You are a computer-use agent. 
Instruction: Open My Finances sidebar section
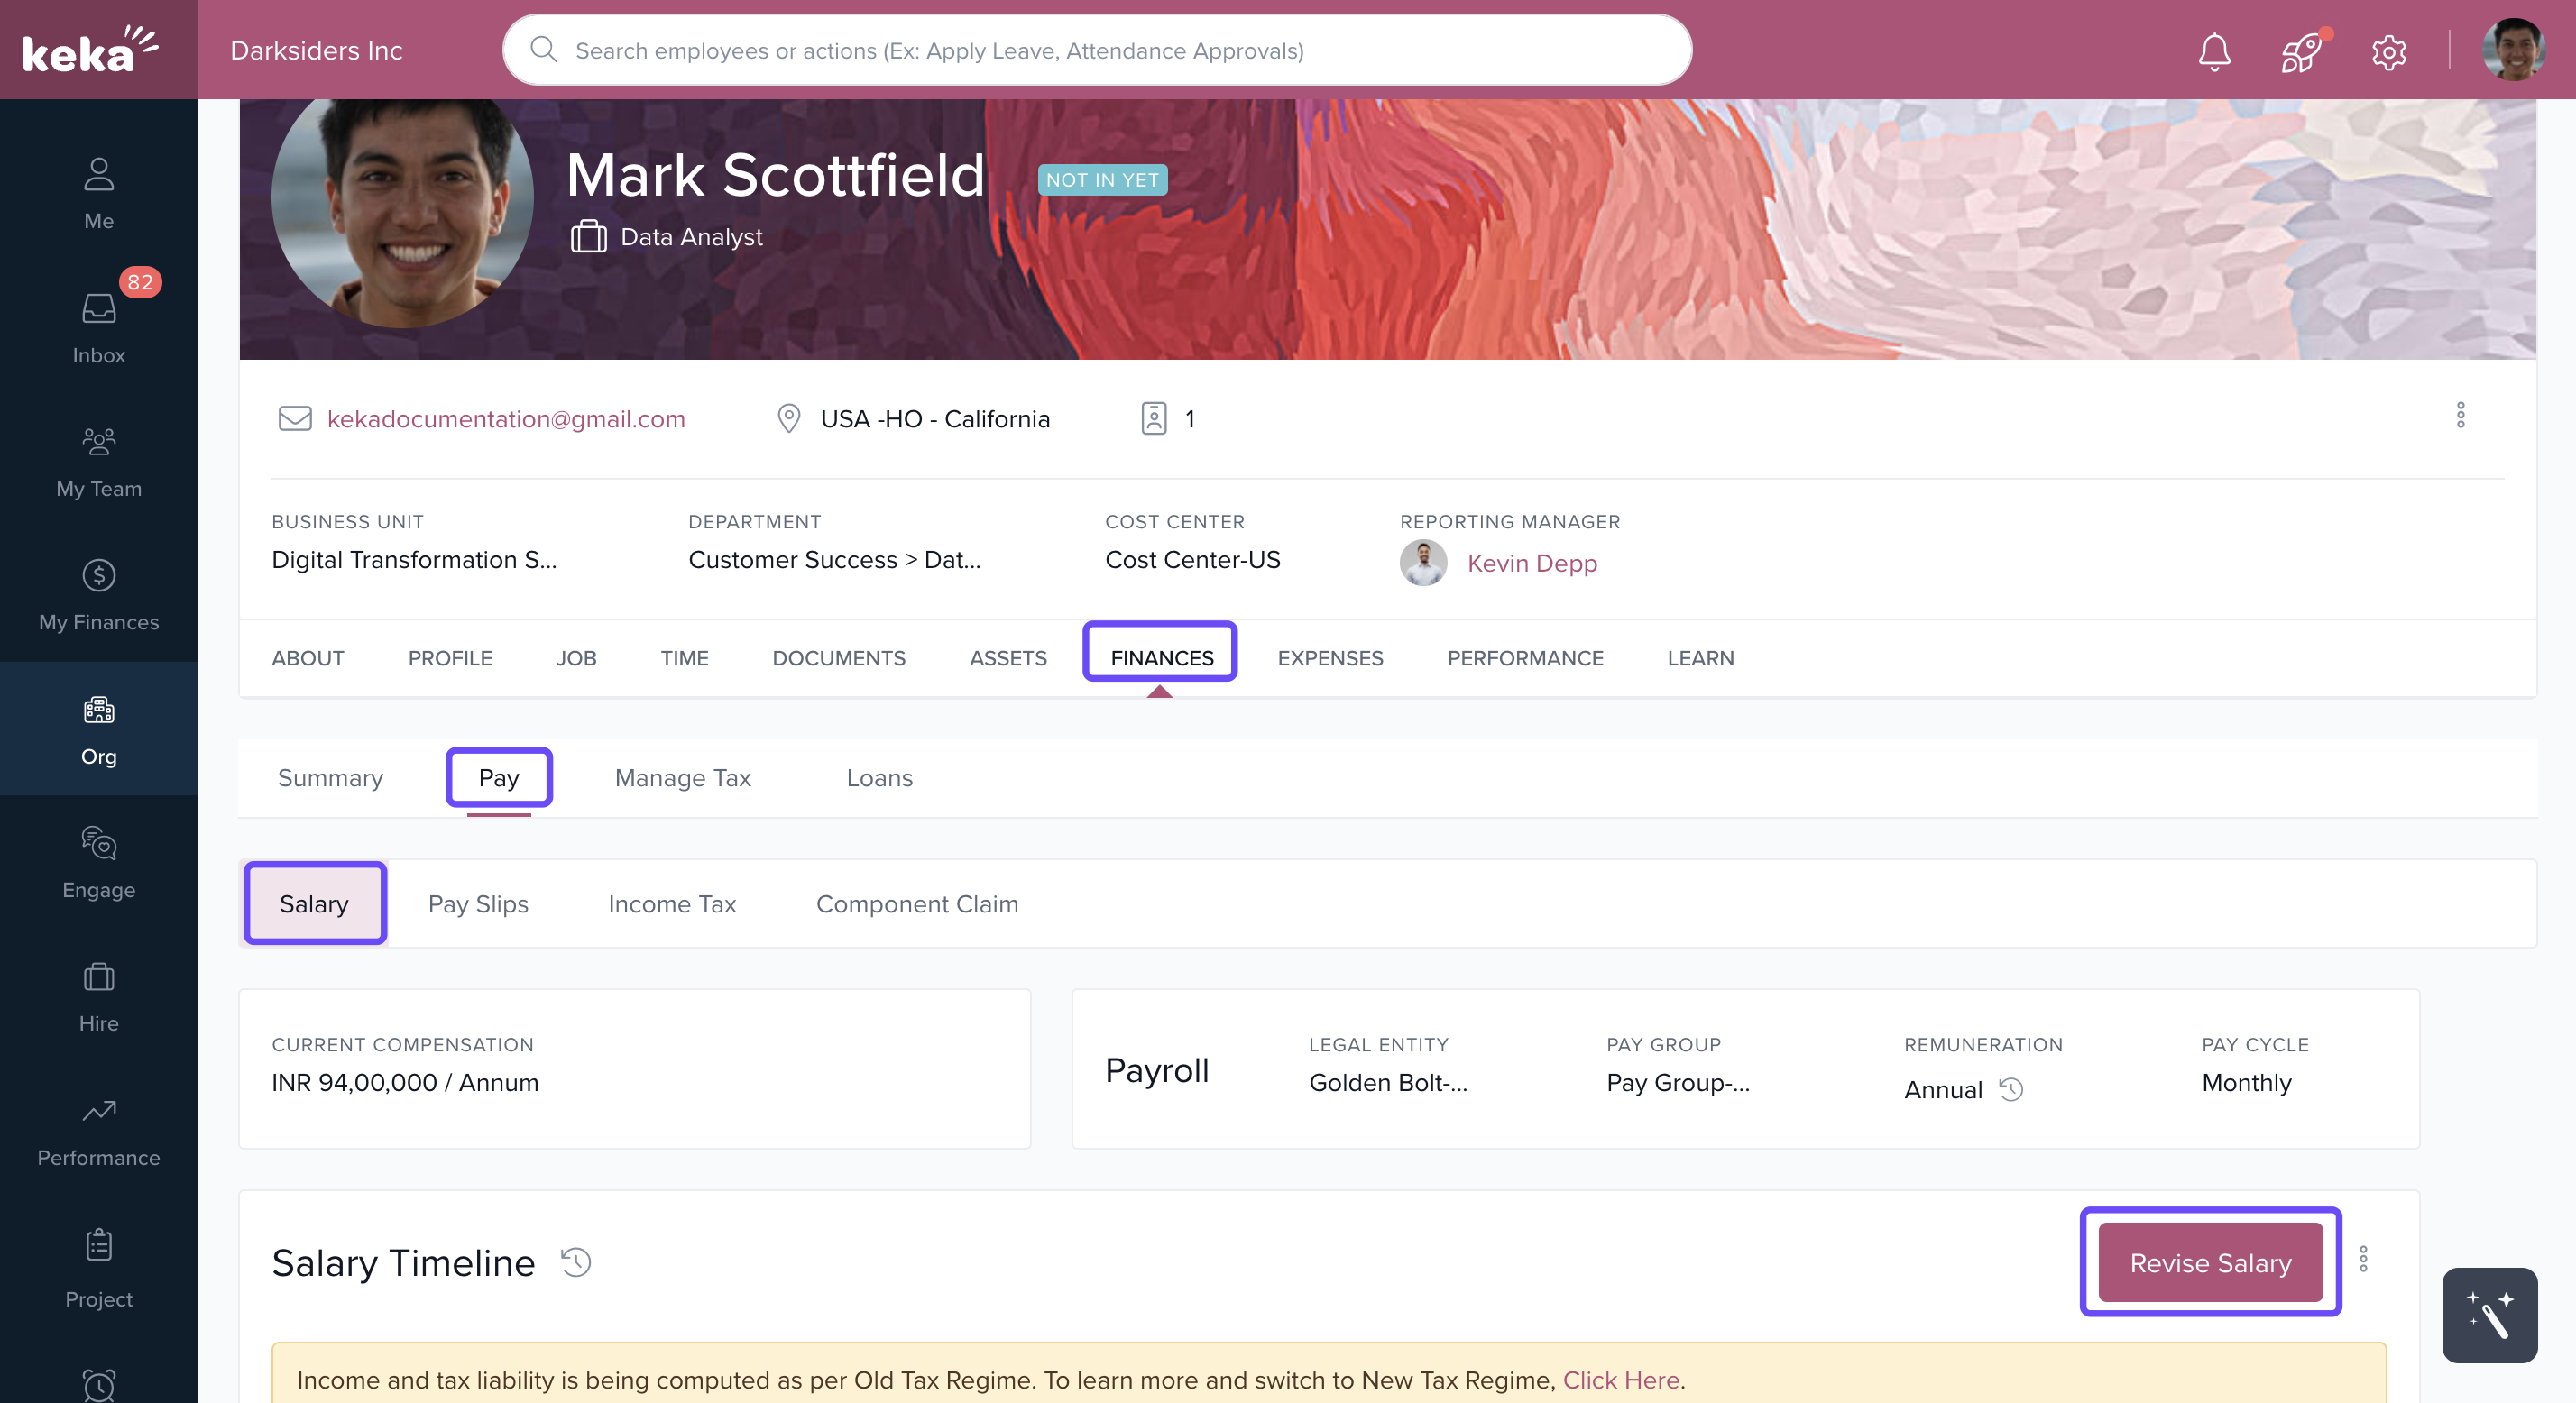pos(98,595)
